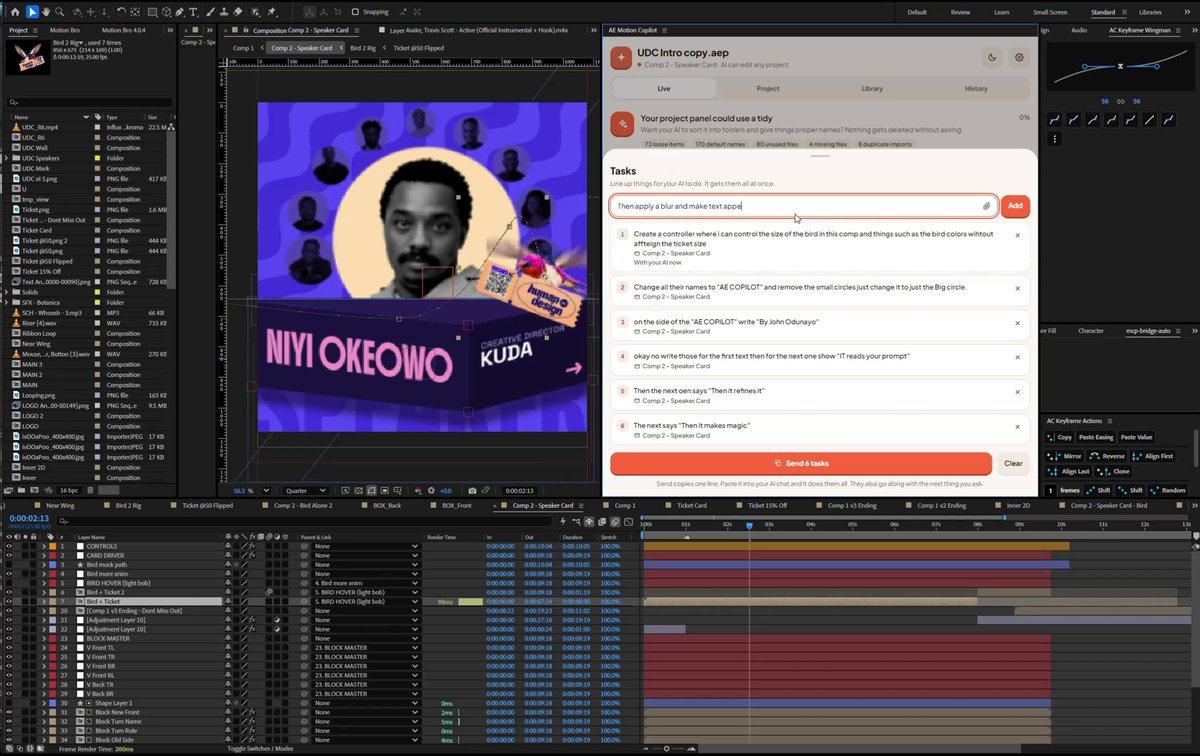This screenshot has width=1200, height=756.
Task: Select the Type text tool
Action: tap(194, 12)
